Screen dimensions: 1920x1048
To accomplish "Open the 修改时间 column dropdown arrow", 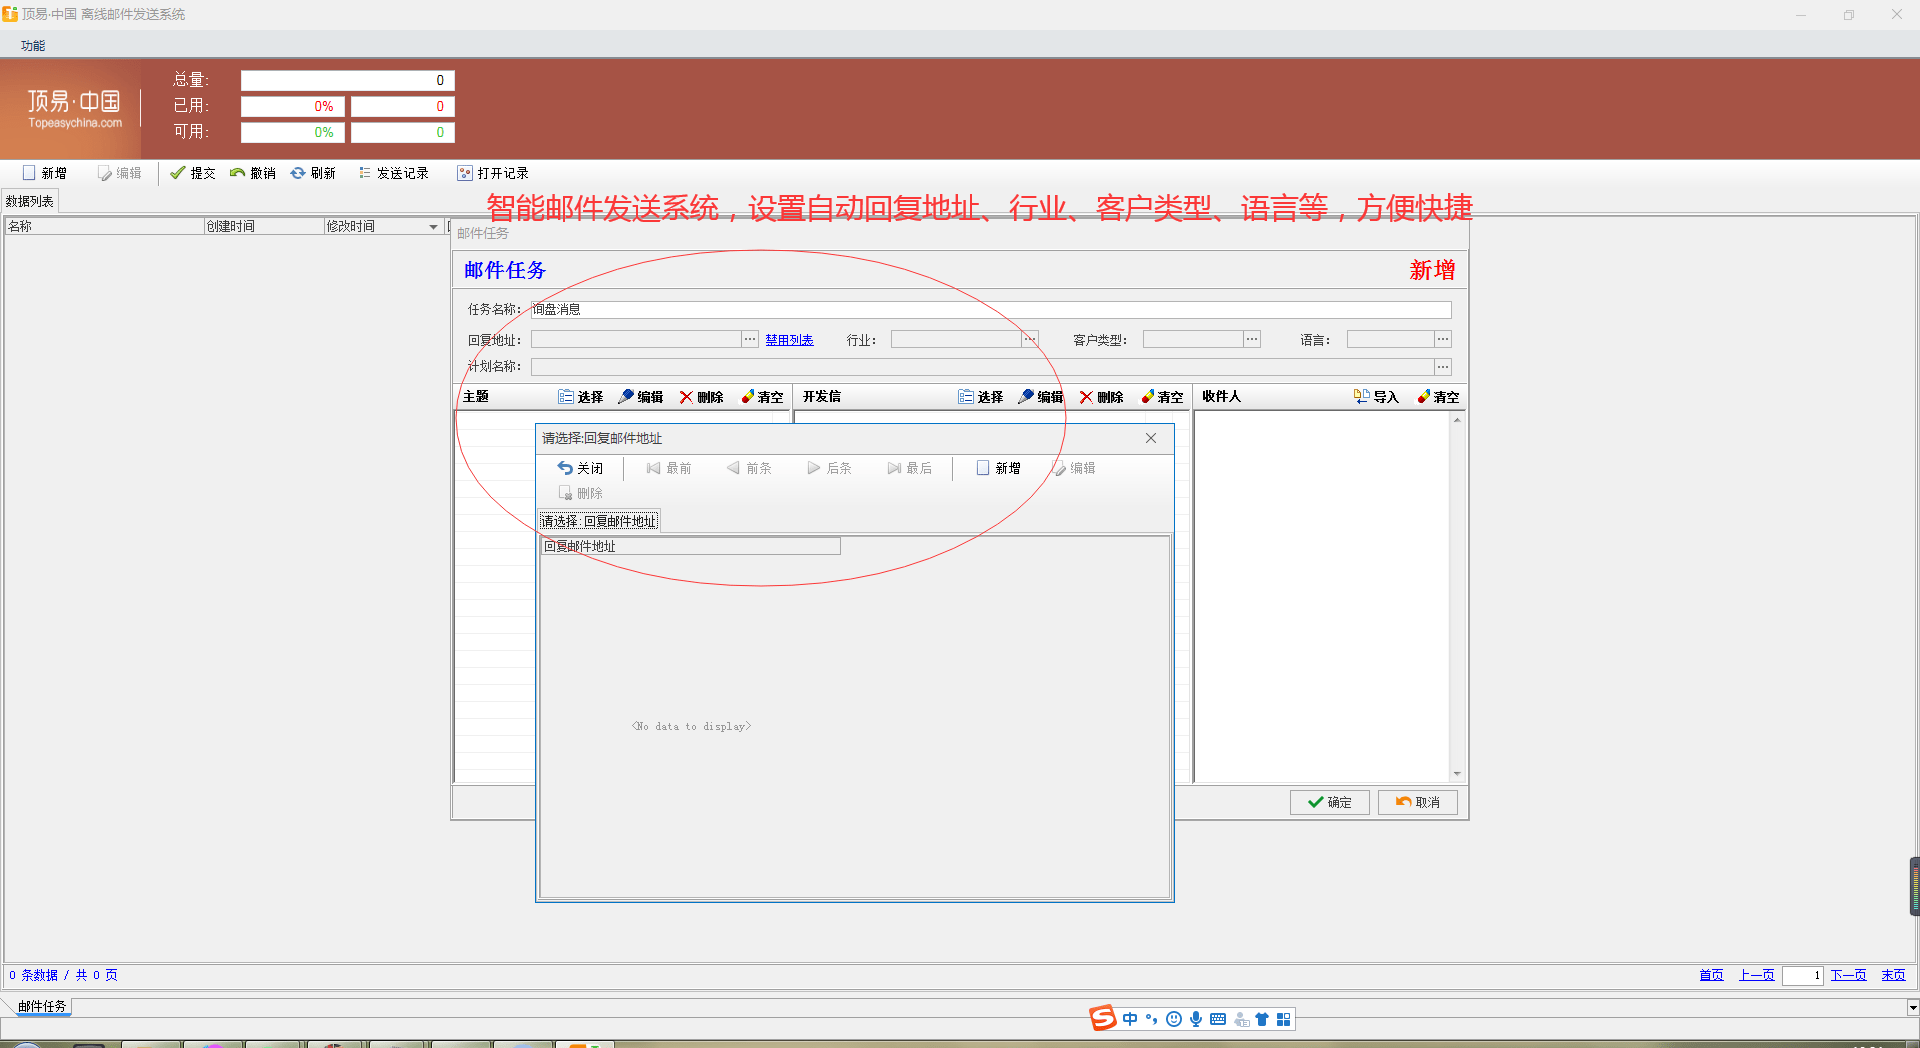I will [x=433, y=227].
